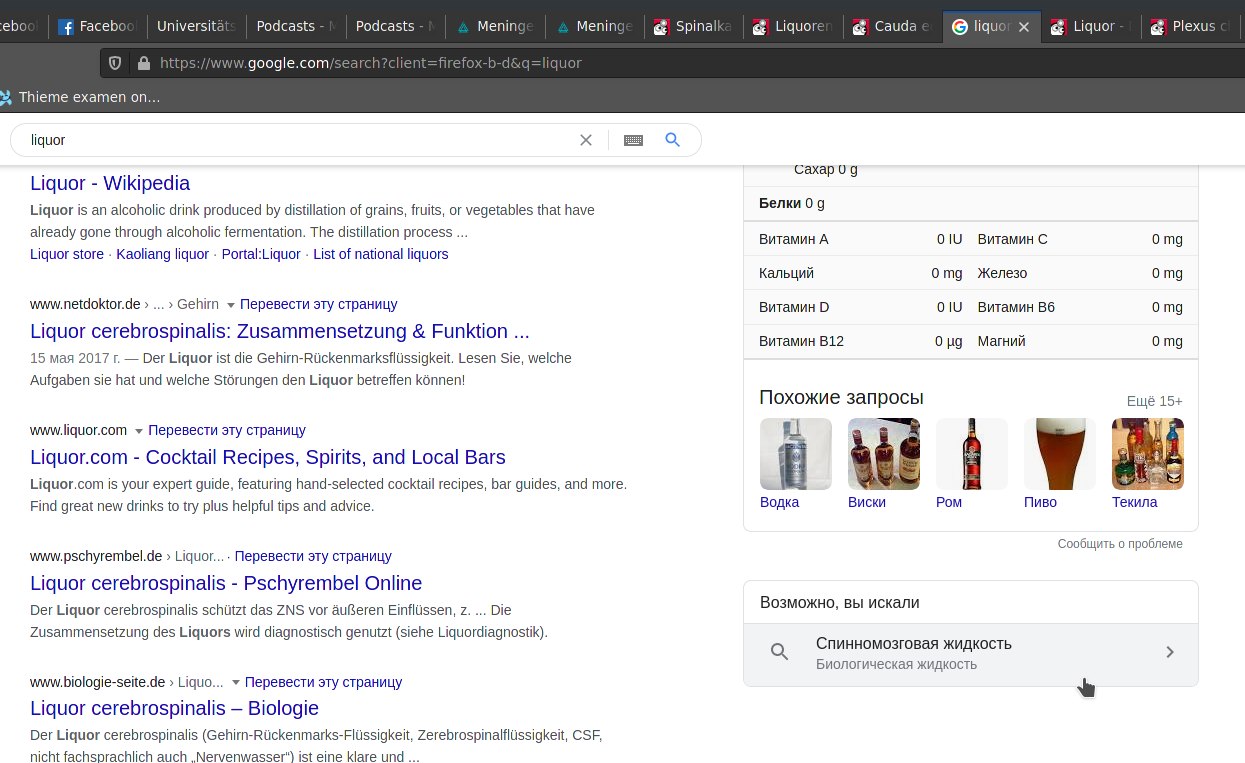Open the Liquor store sublink

click(67, 254)
